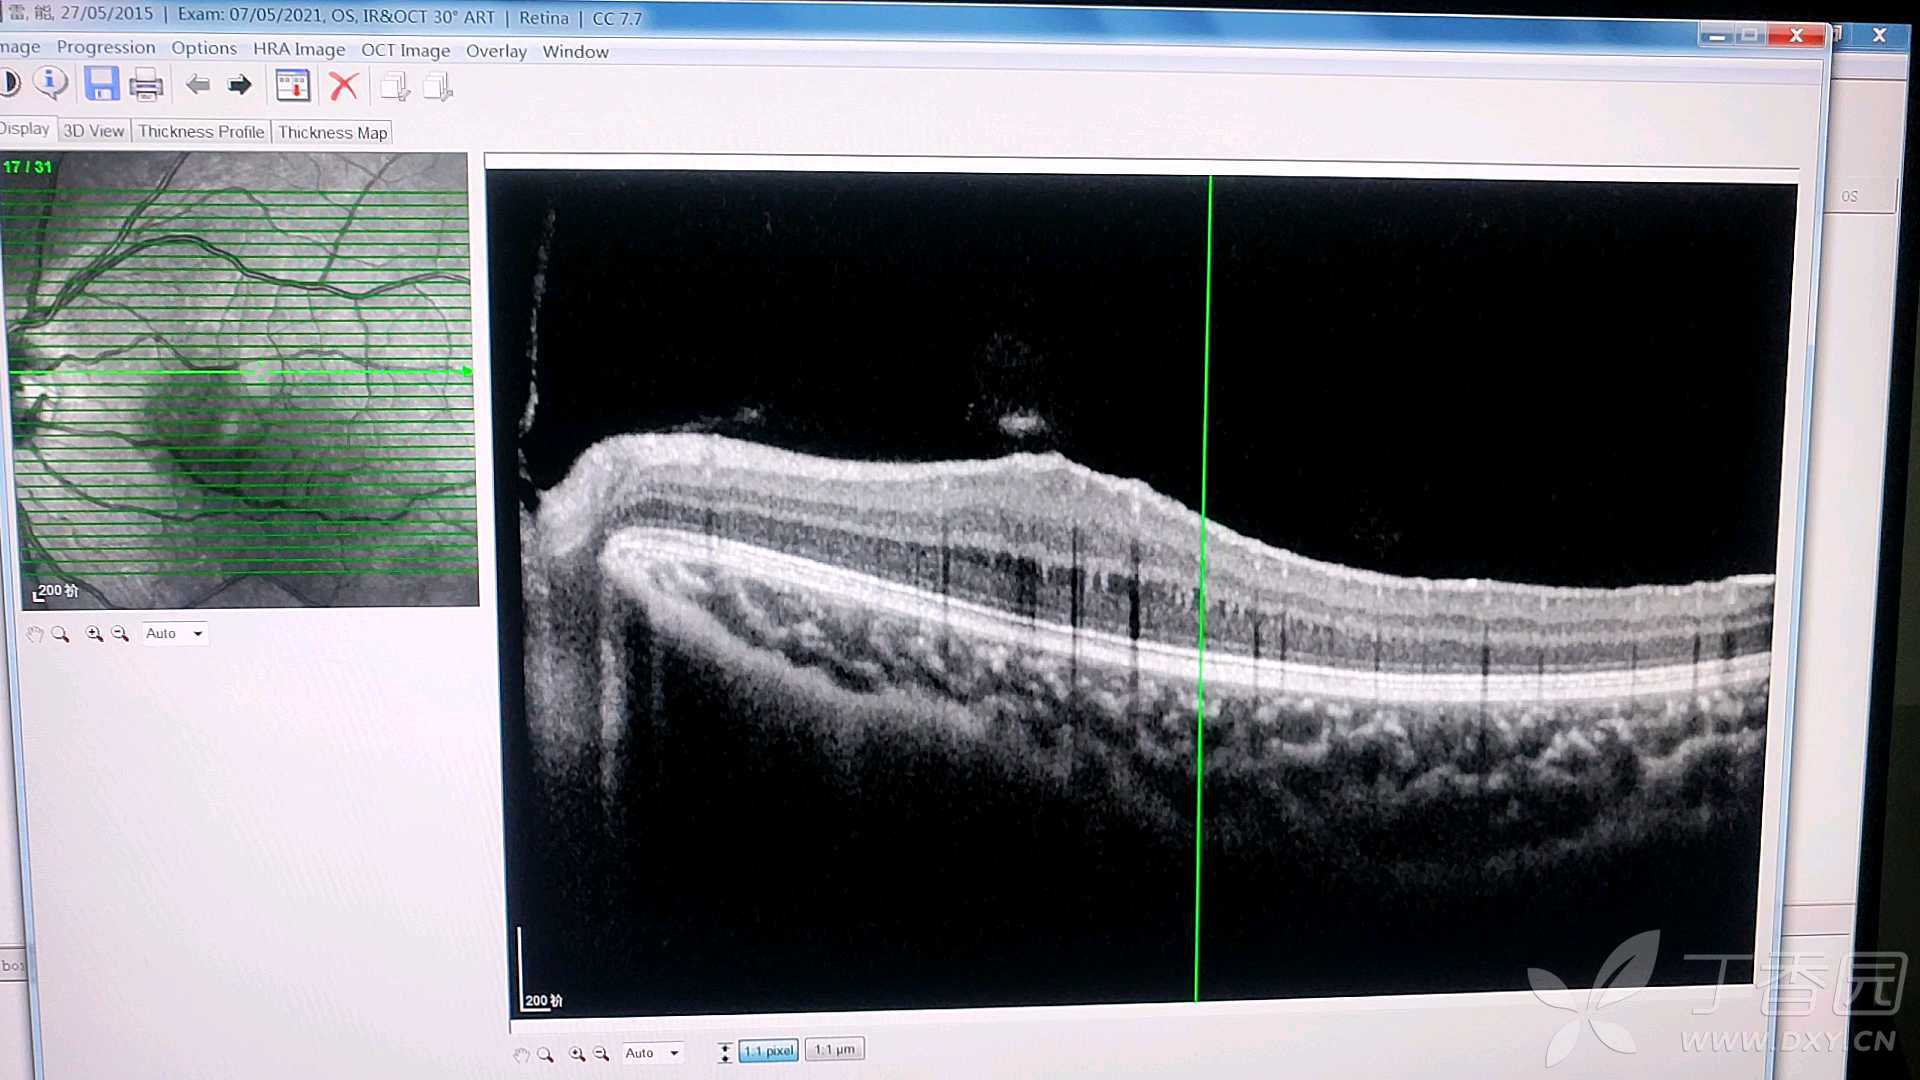Zoom out on the OCT scan
Viewport: 1920px width, 1080px height.
click(x=601, y=1054)
